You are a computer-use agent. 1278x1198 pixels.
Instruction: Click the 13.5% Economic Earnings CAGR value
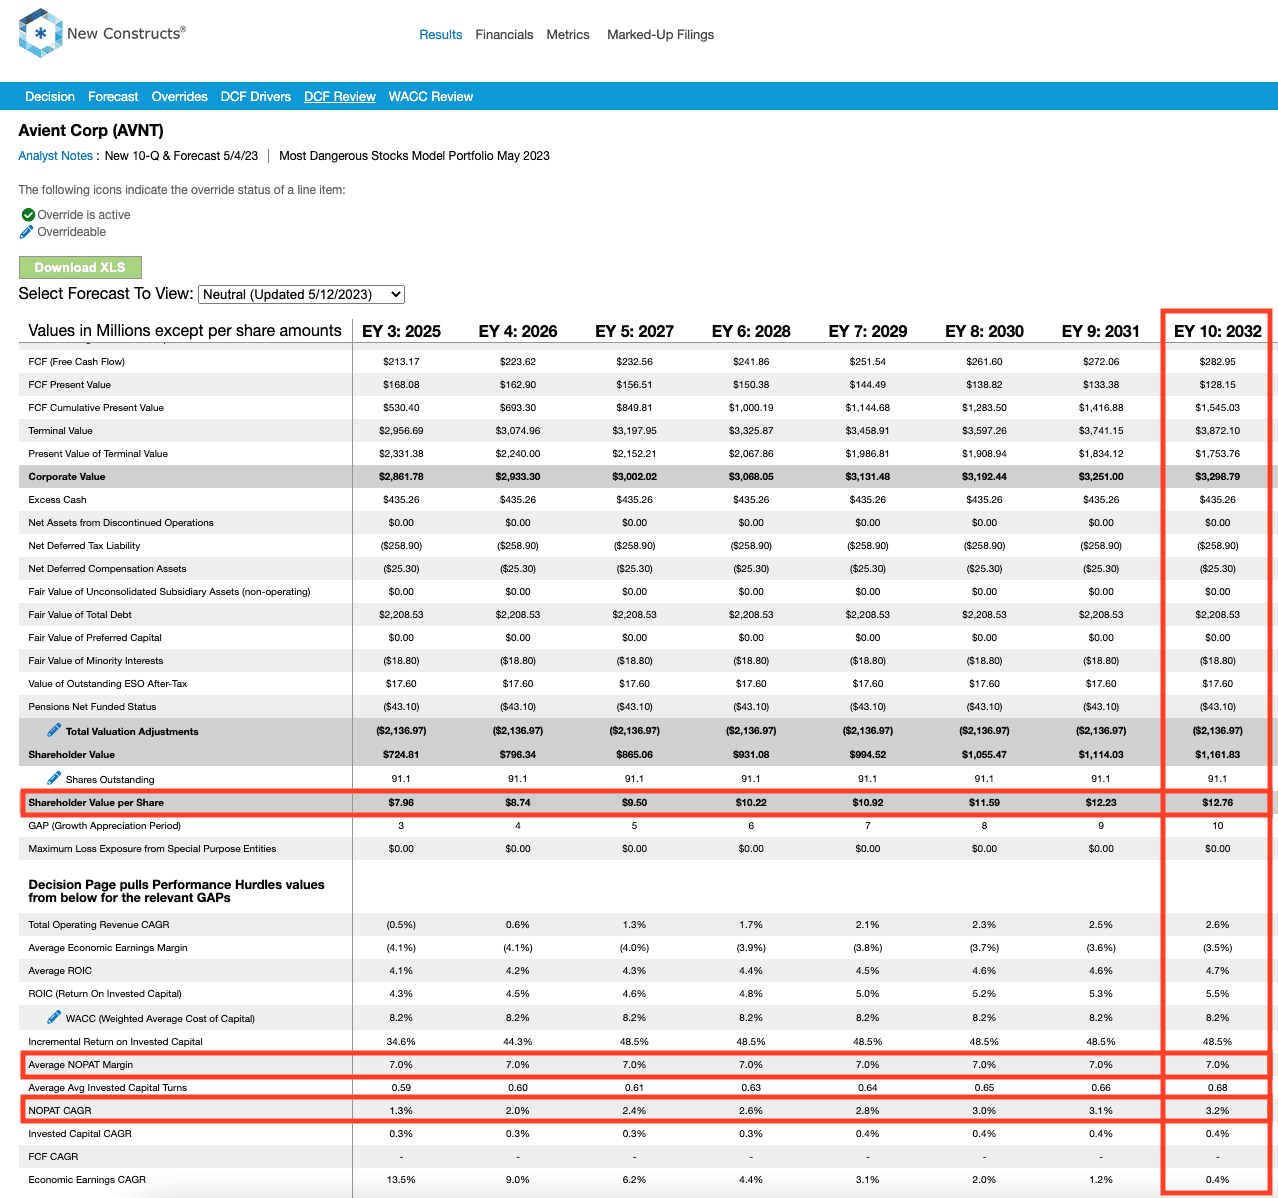point(401,1180)
